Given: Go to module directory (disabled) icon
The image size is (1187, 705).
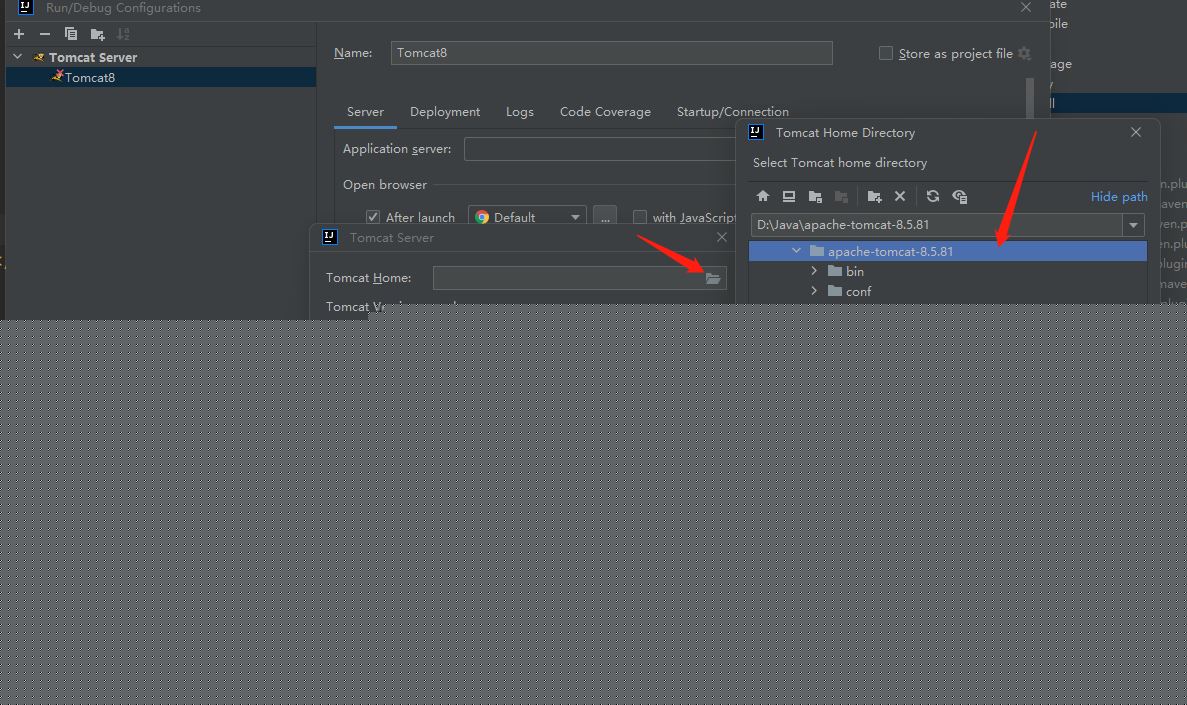Looking at the screenshot, I should [x=840, y=196].
